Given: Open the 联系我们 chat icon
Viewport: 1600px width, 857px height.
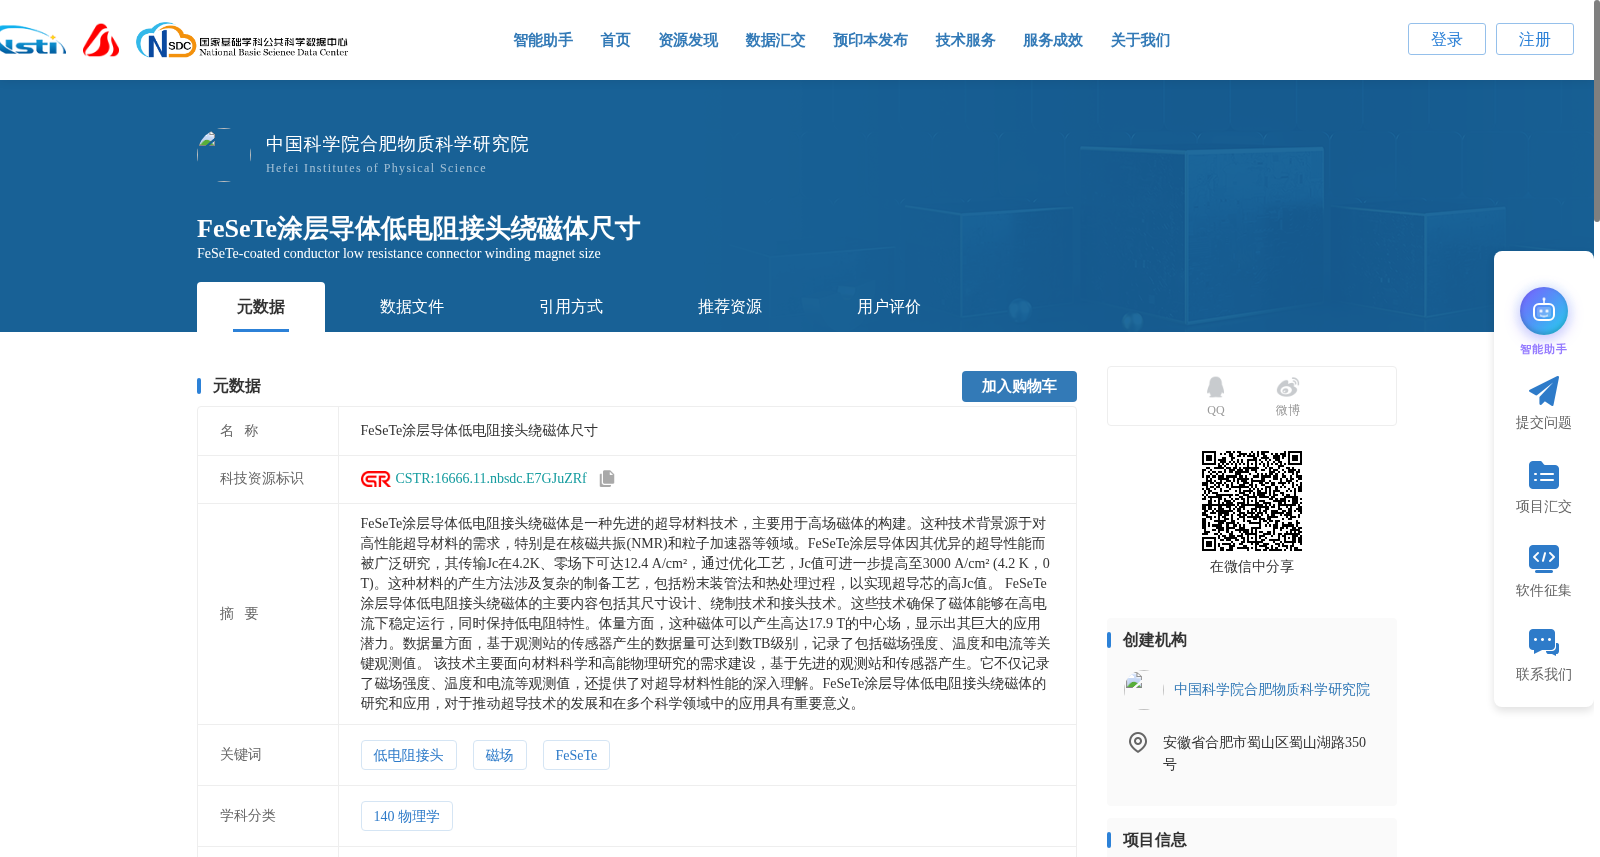Looking at the screenshot, I should tap(1543, 642).
